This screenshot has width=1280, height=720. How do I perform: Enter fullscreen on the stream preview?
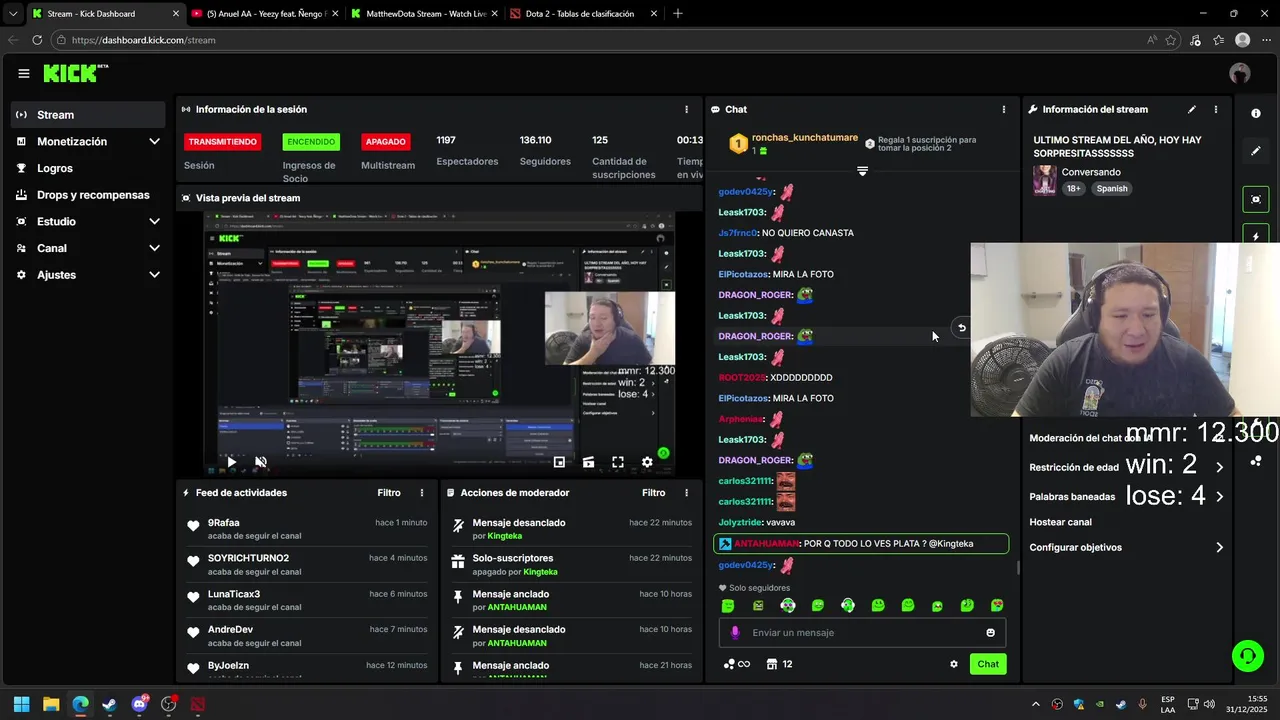click(x=618, y=462)
